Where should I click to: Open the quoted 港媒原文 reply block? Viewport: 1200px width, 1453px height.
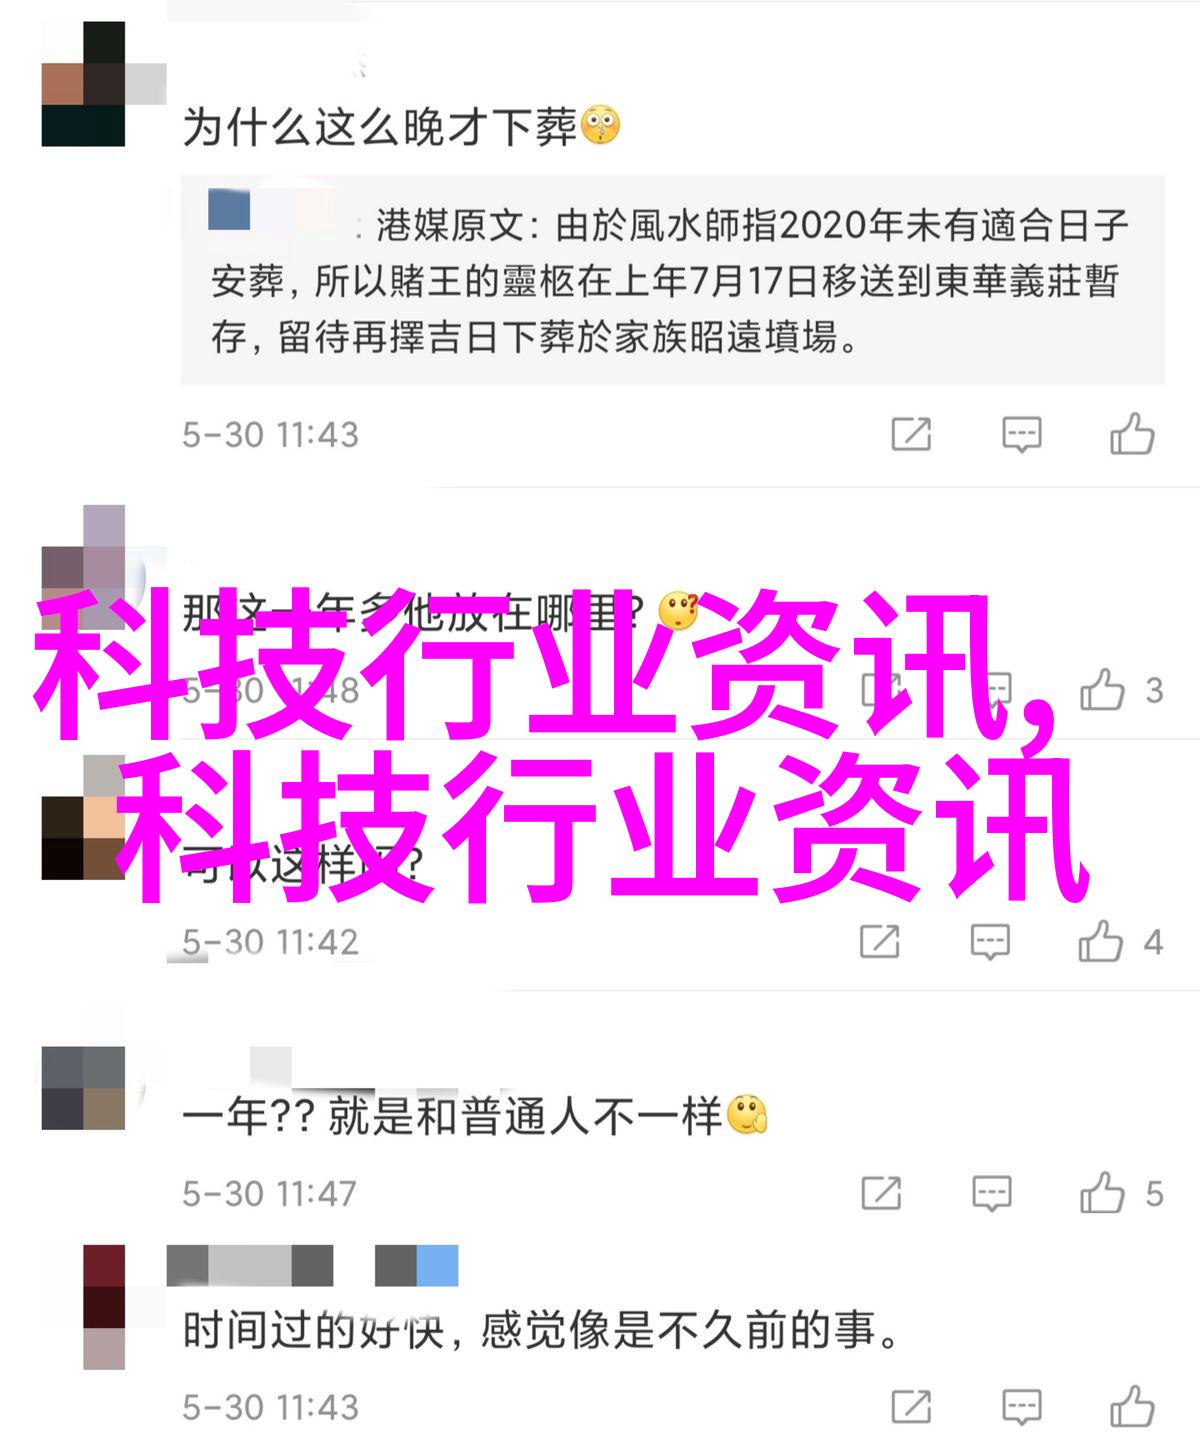coord(672,280)
